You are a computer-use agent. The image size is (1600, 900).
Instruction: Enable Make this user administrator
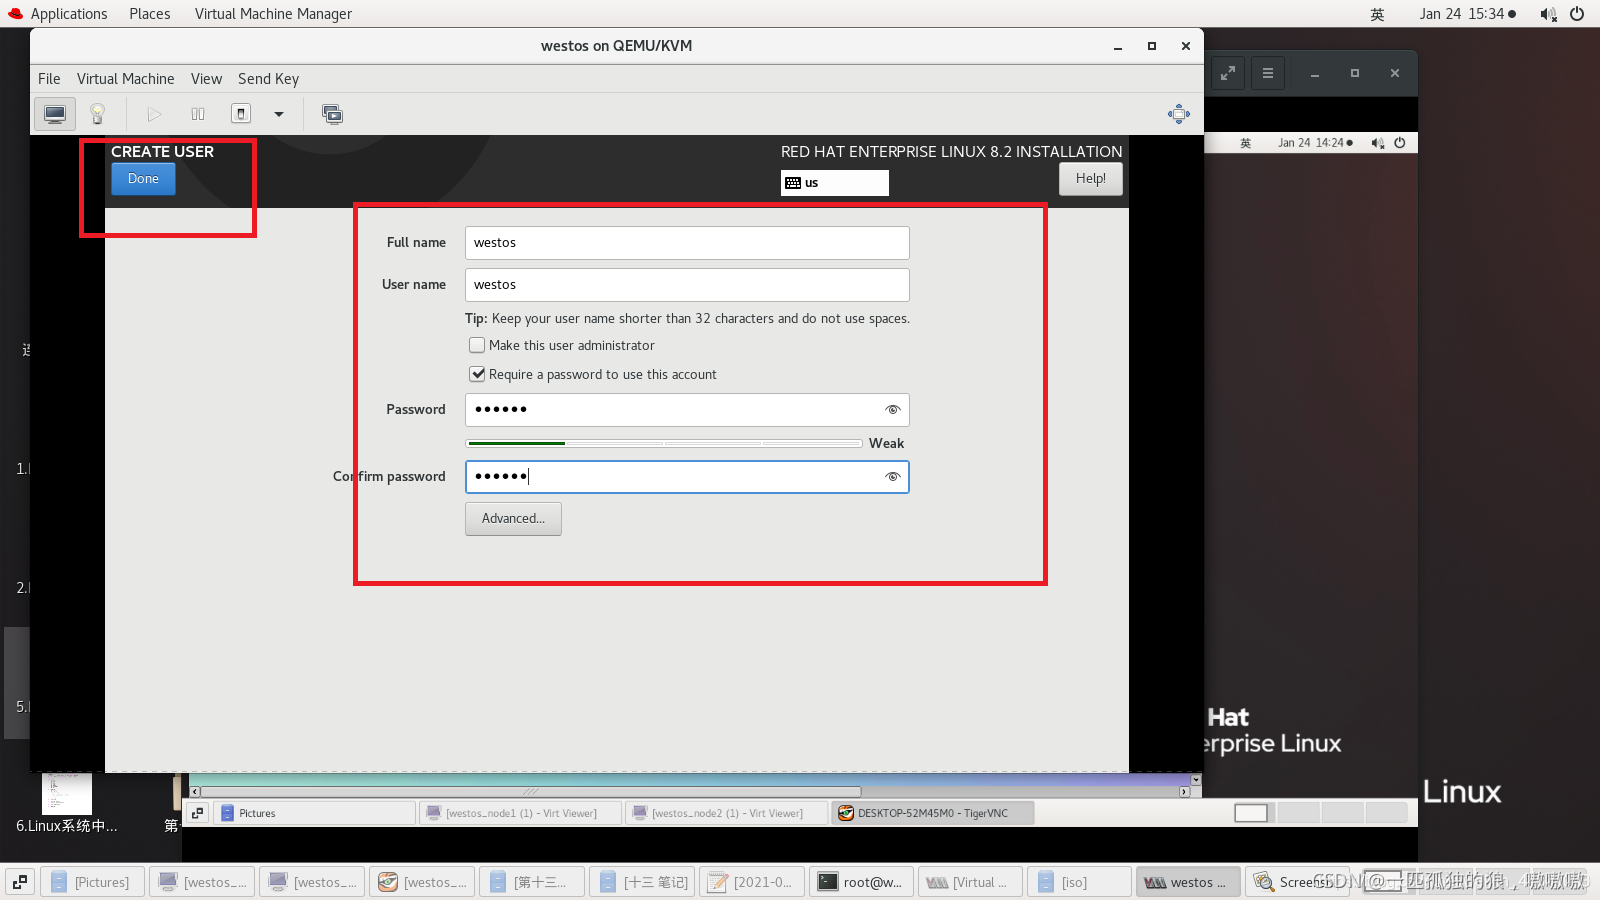pyautogui.click(x=477, y=345)
